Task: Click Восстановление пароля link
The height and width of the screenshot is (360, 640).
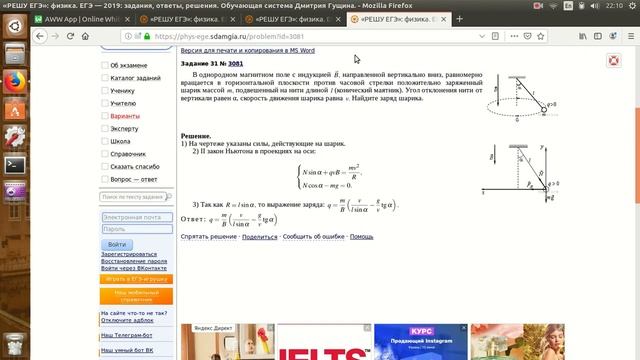Action: tap(134, 261)
